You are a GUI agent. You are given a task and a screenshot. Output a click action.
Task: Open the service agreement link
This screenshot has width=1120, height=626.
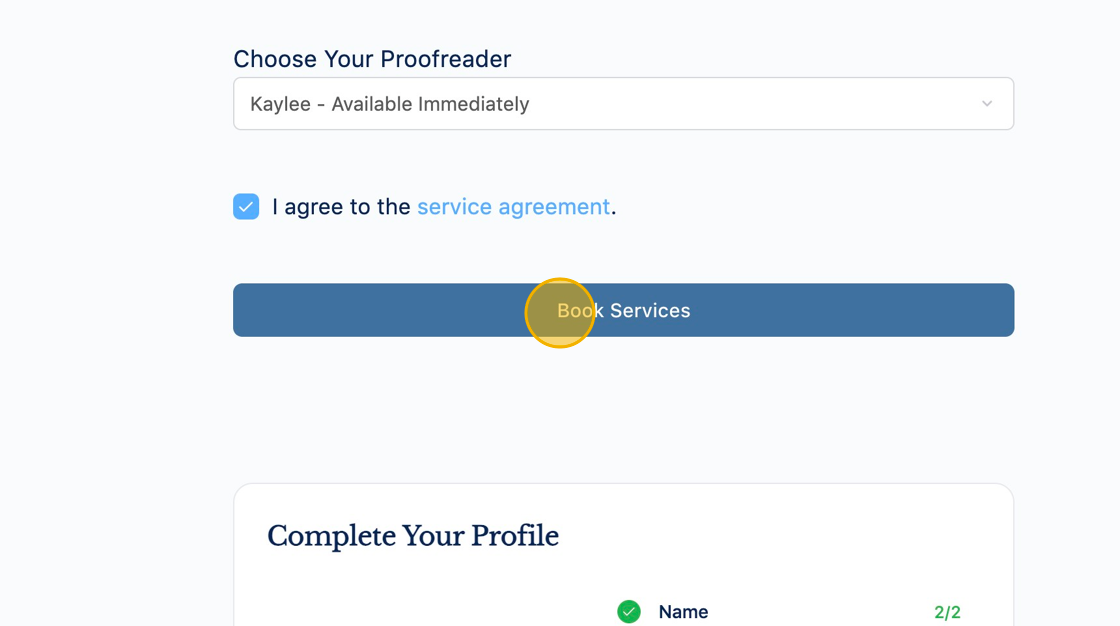point(513,207)
